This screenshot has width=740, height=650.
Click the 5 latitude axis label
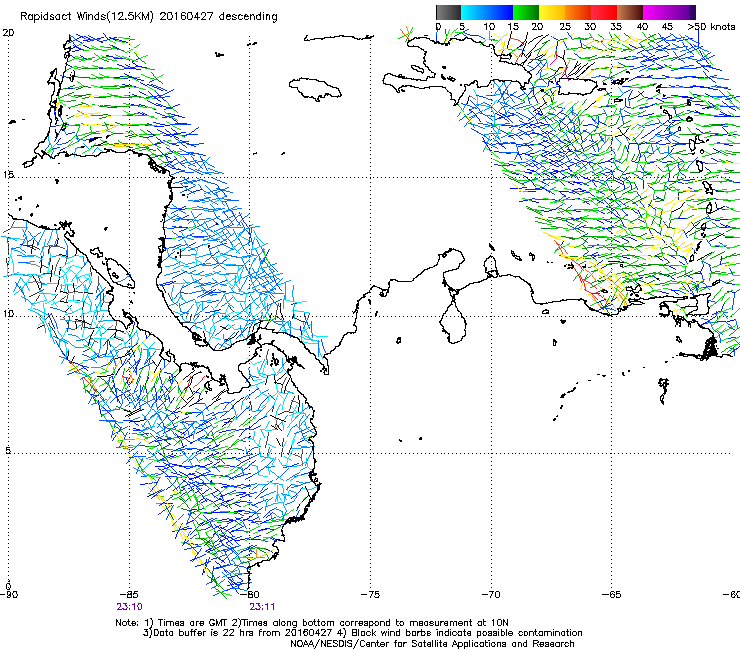tap(8, 451)
